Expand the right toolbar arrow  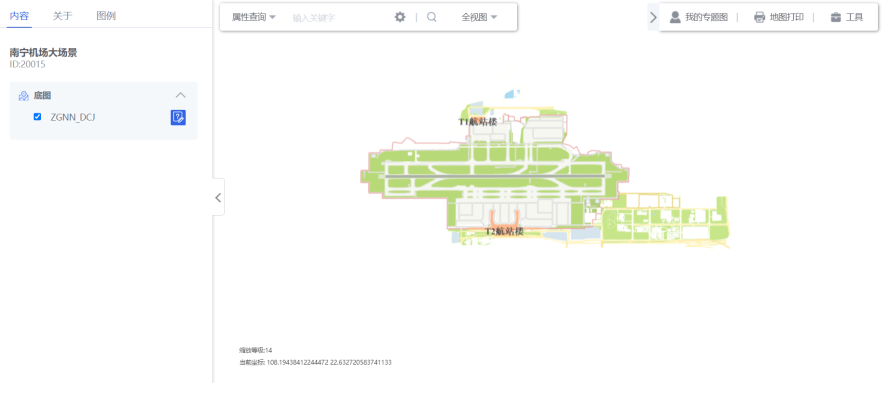coord(653,17)
